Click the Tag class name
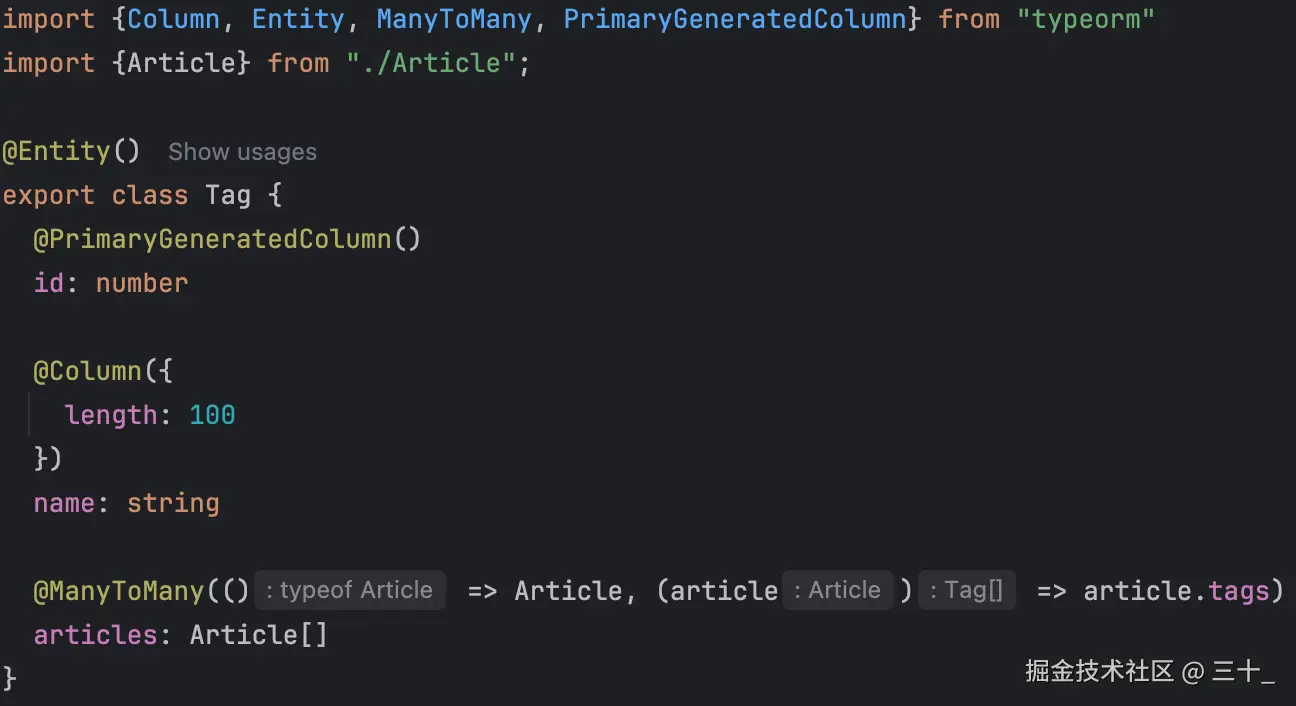Image resolution: width=1296 pixels, height=706 pixels. tap(228, 195)
